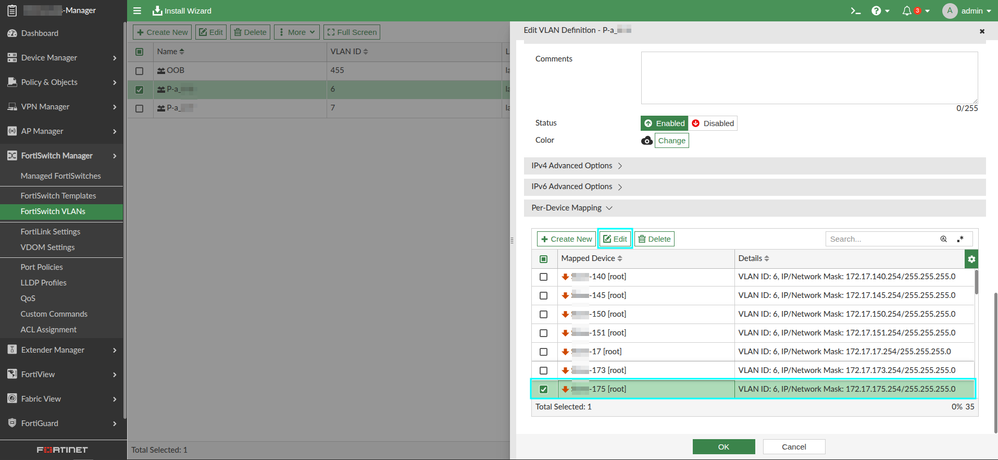Screen dimensions: 998x460
Task: Click the Policy & Objects sidebar icon
Action: [11, 82]
